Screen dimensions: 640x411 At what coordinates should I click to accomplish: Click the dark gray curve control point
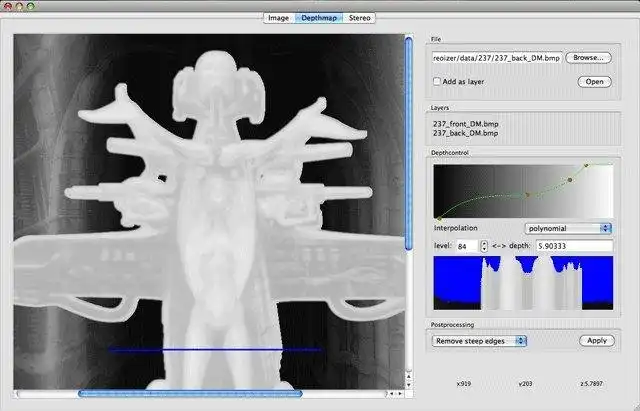click(570, 180)
